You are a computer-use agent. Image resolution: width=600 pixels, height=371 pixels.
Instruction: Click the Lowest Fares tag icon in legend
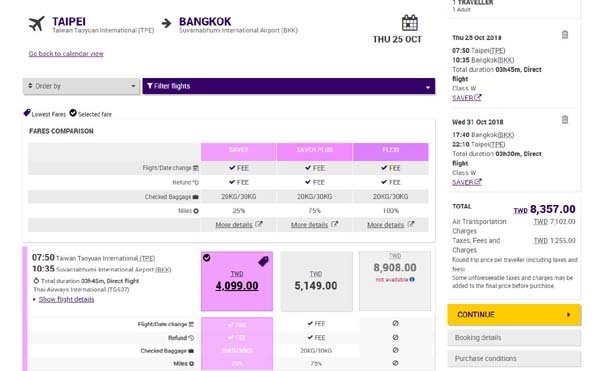(x=27, y=113)
